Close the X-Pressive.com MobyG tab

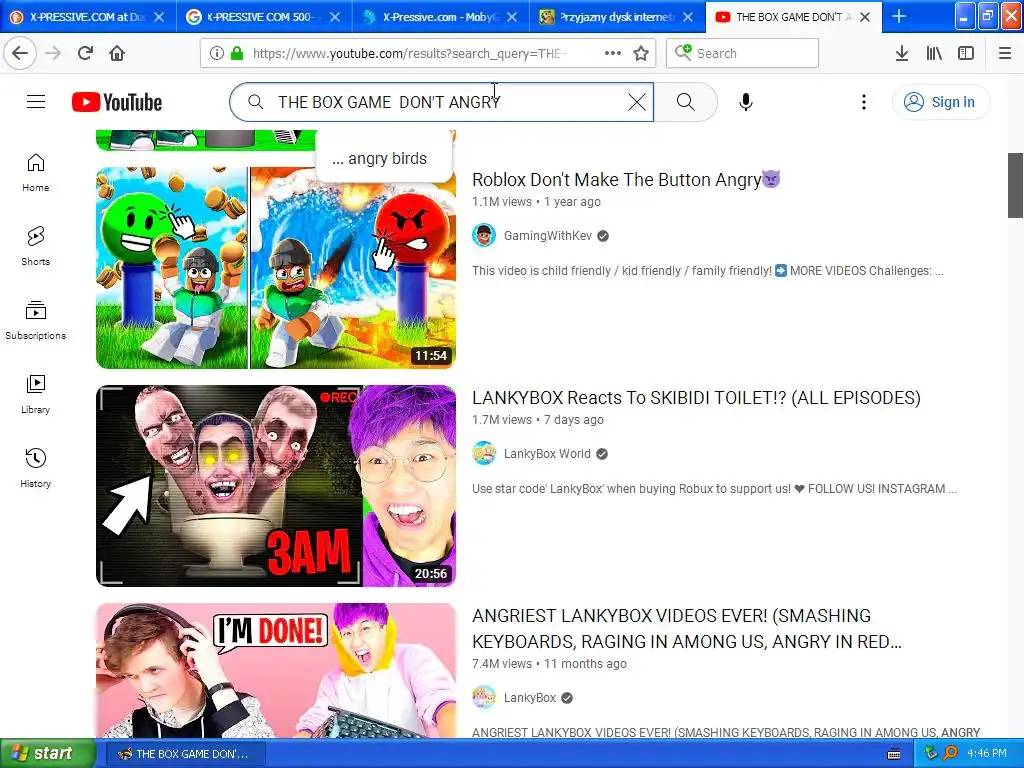[512, 17]
